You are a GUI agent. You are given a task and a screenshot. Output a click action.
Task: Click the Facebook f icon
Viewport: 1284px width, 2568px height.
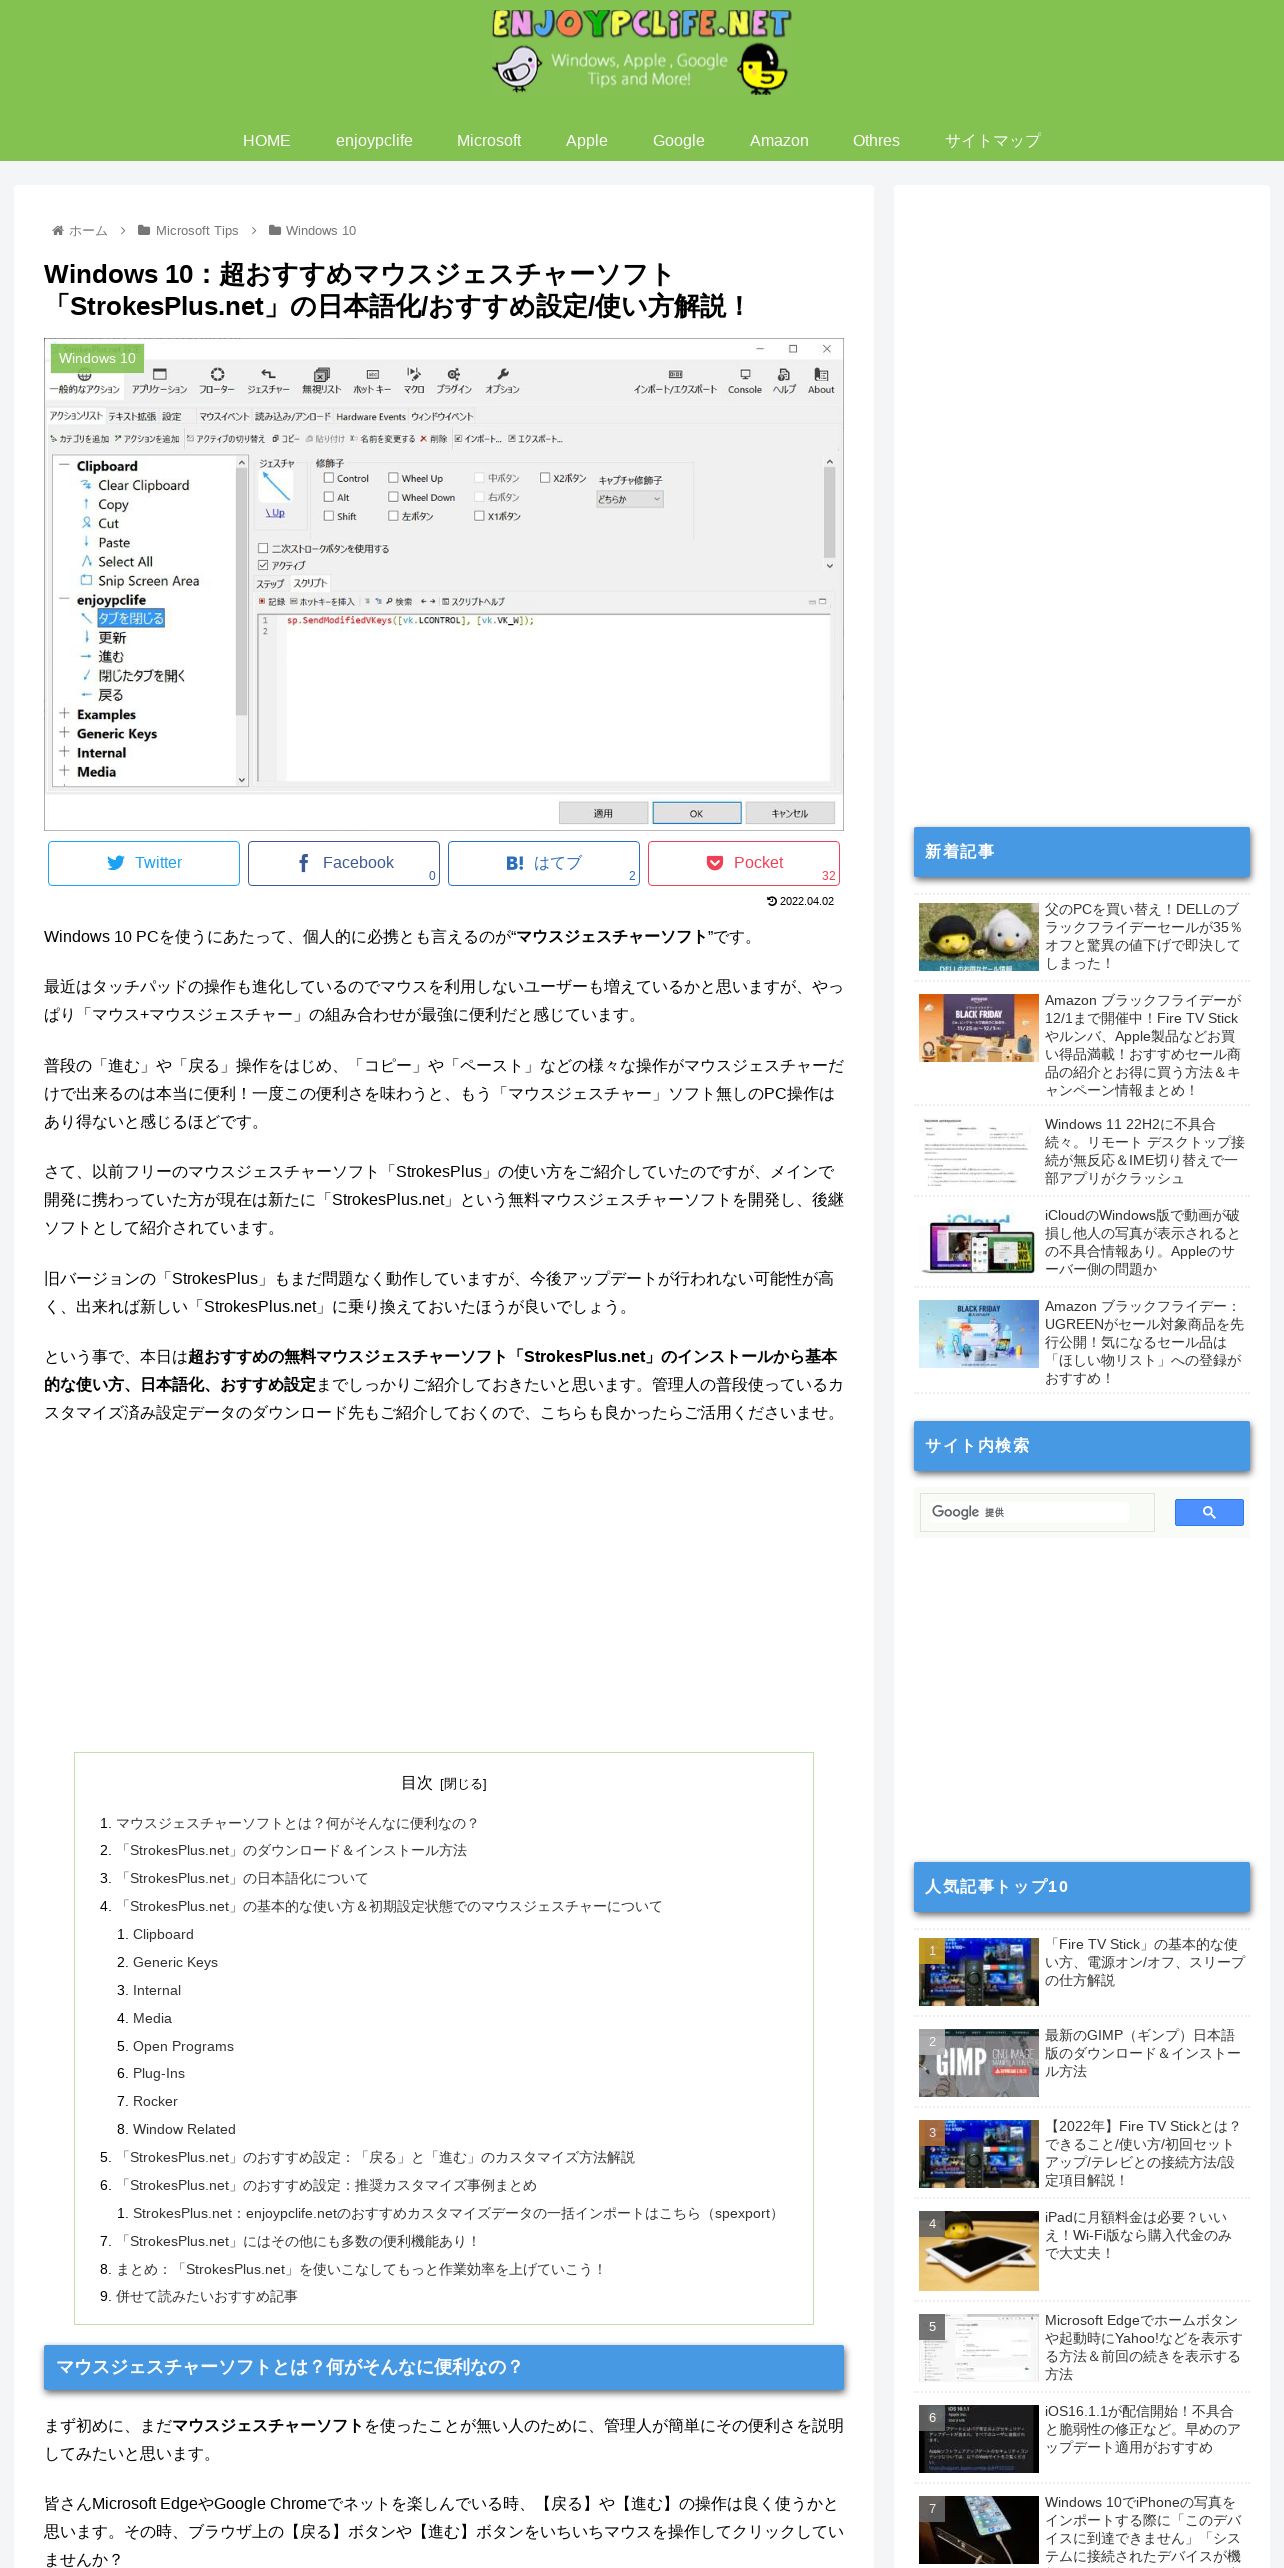[304, 863]
